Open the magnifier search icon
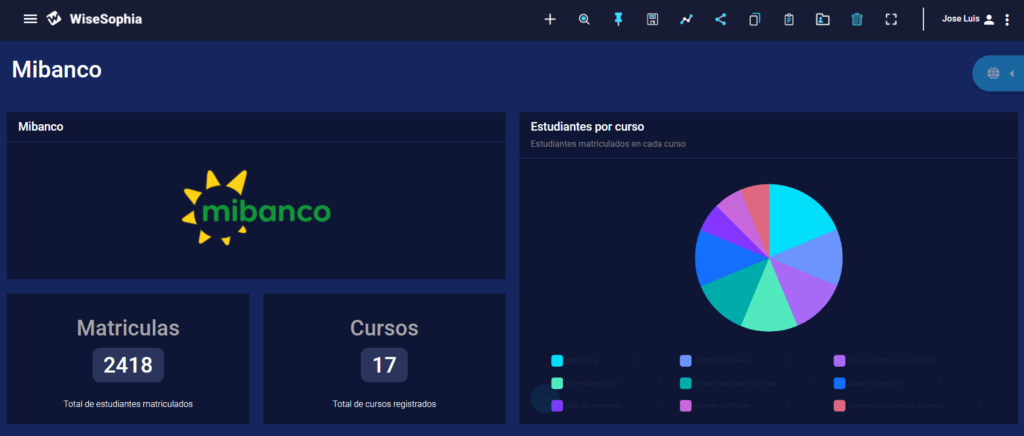Viewport: 1024px width, 436px height. pyautogui.click(x=584, y=20)
